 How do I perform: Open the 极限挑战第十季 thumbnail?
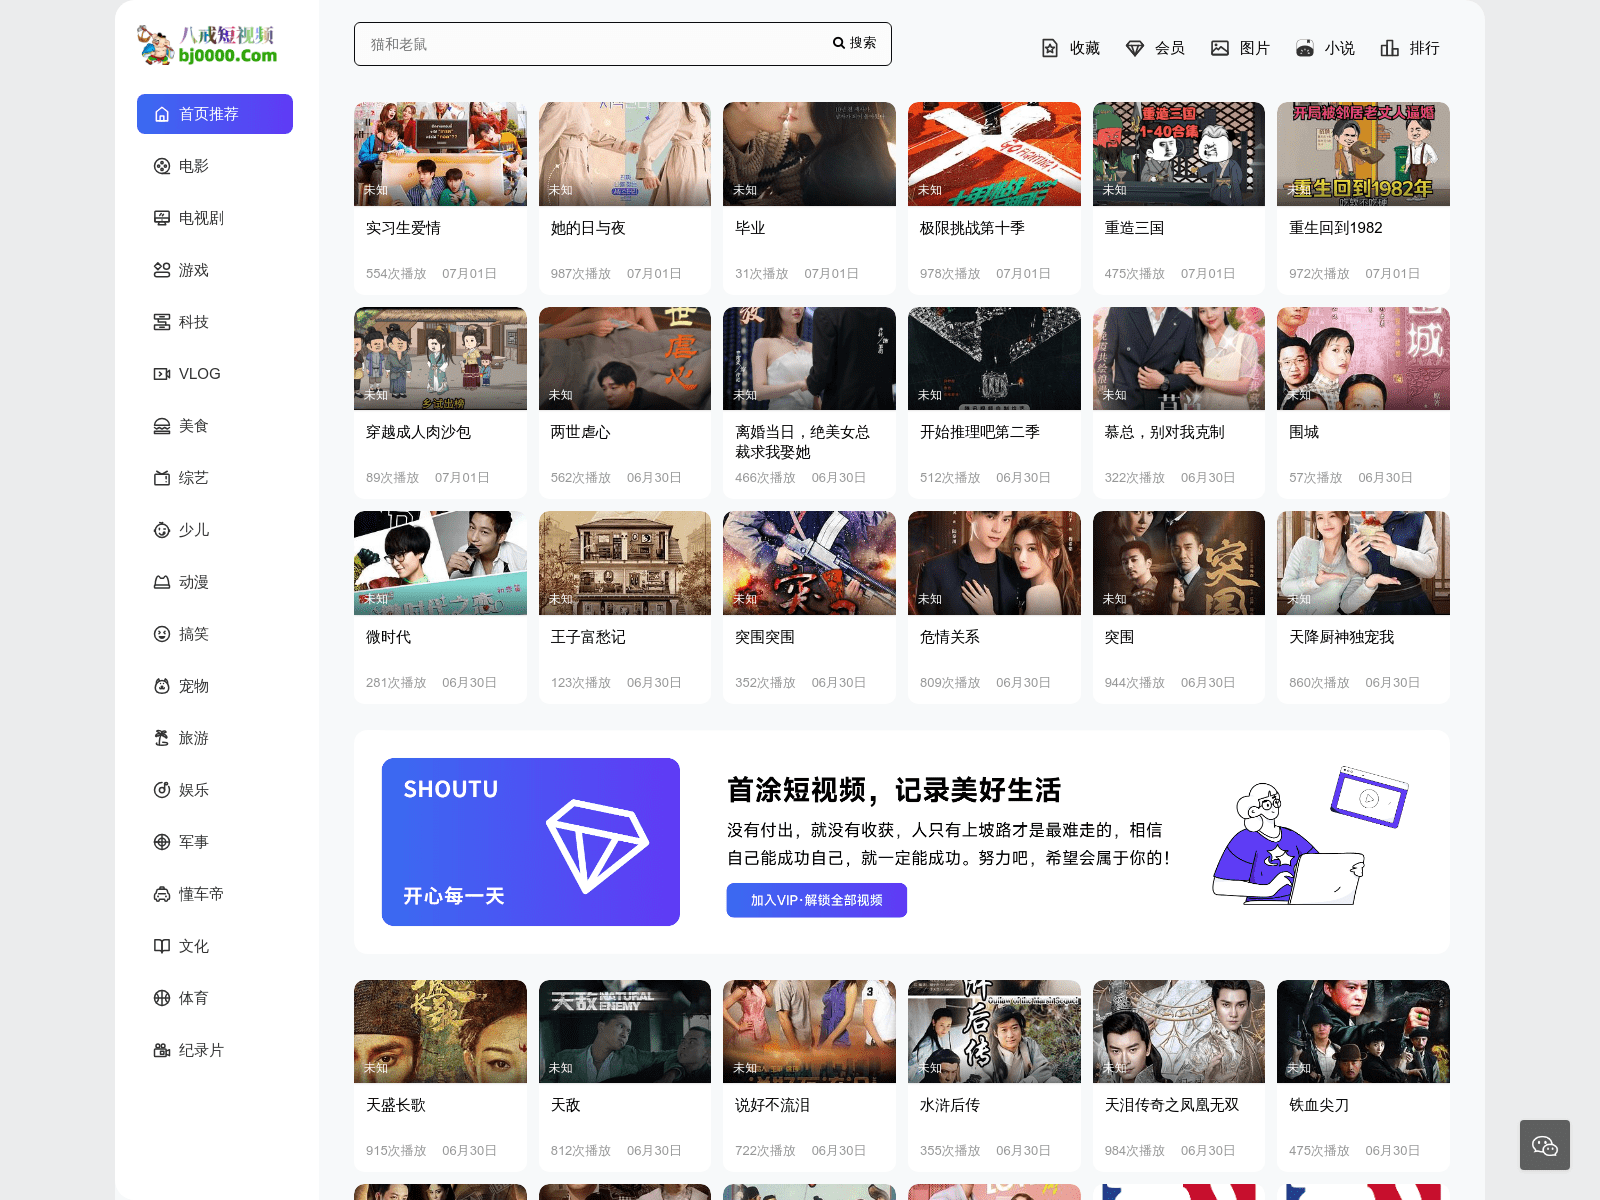point(994,154)
